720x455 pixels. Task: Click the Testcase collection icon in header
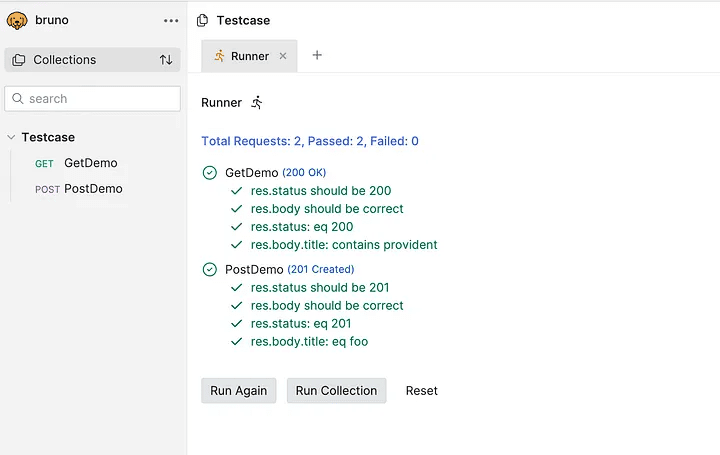click(x=202, y=21)
